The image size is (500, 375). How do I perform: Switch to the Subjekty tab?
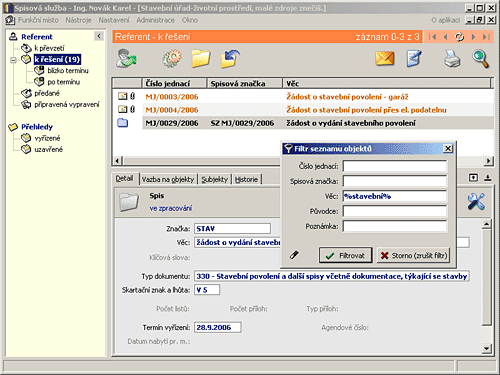(x=214, y=179)
